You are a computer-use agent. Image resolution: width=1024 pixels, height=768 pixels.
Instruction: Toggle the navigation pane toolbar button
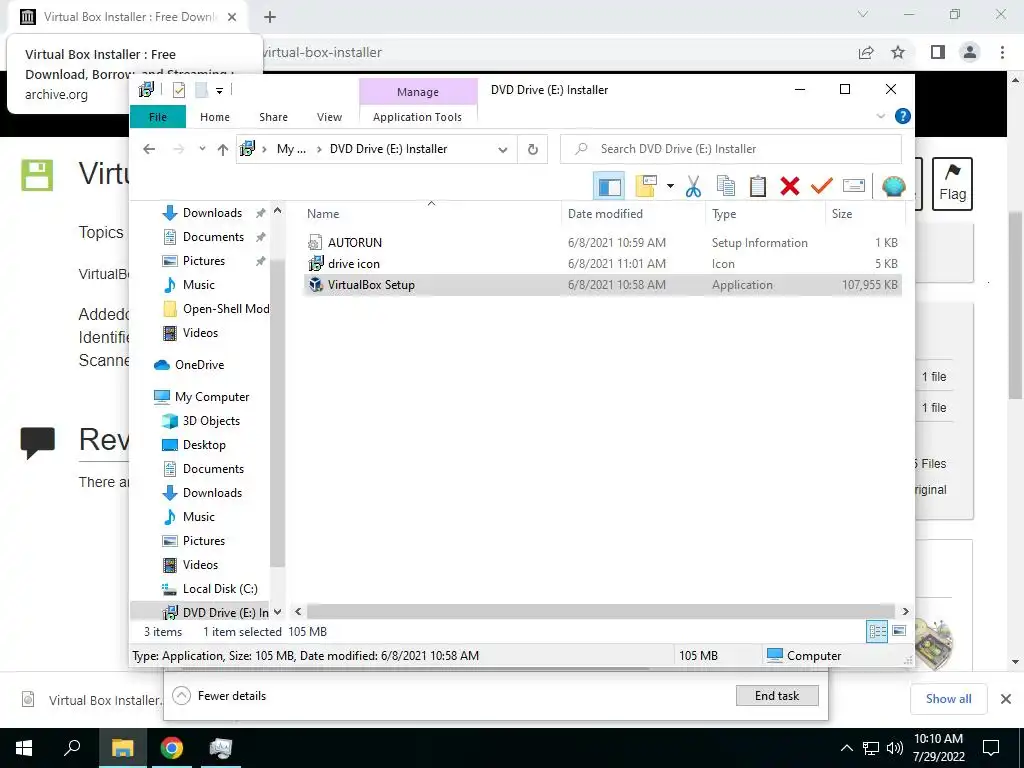point(609,186)
